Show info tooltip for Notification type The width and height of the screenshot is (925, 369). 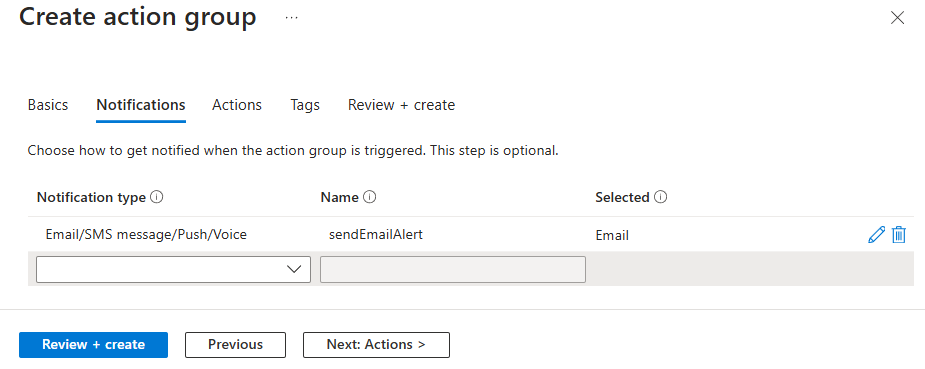click(157, 197)
